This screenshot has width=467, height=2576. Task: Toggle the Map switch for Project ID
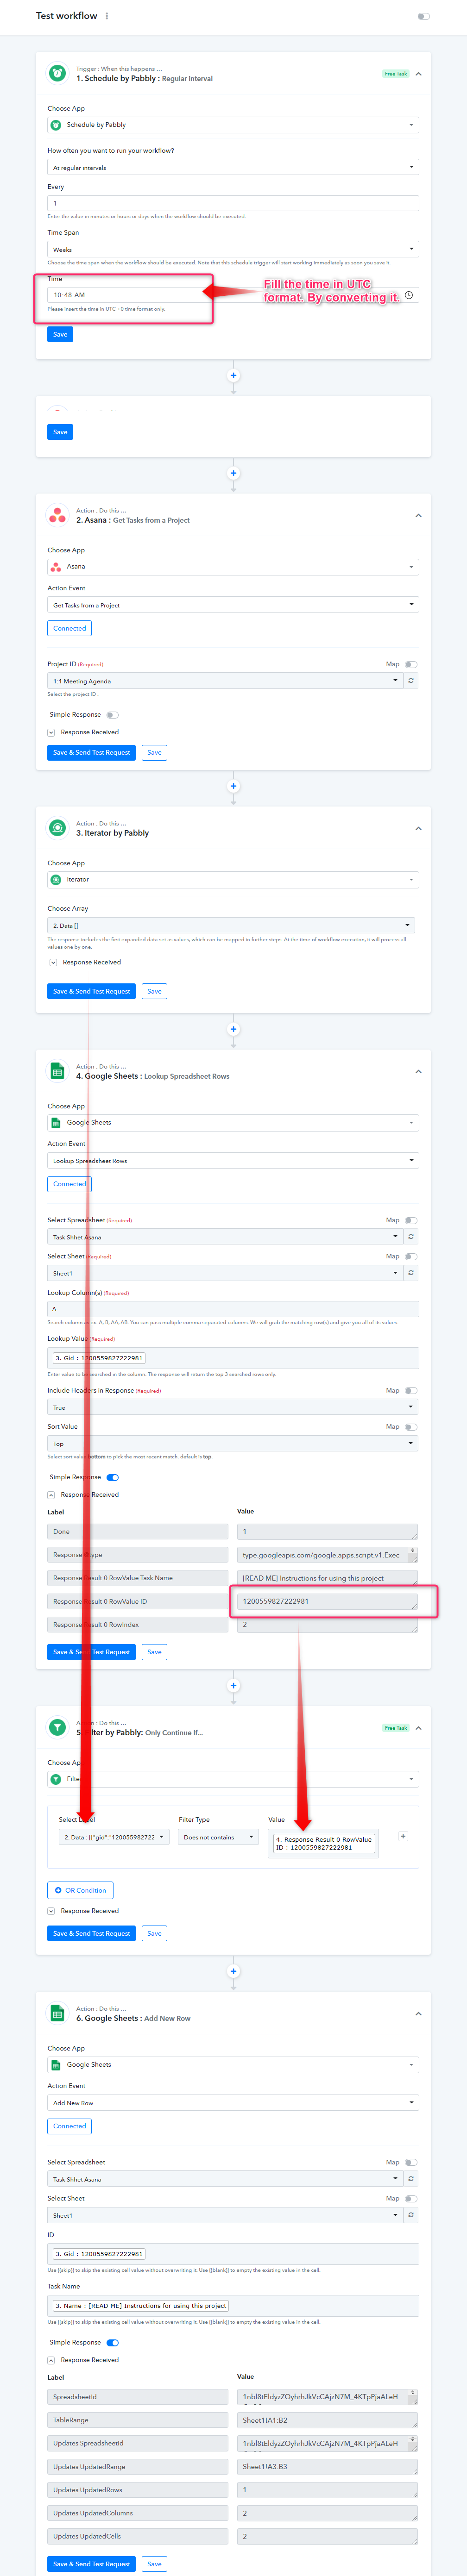pyautogui.click(x=411, y=664)
